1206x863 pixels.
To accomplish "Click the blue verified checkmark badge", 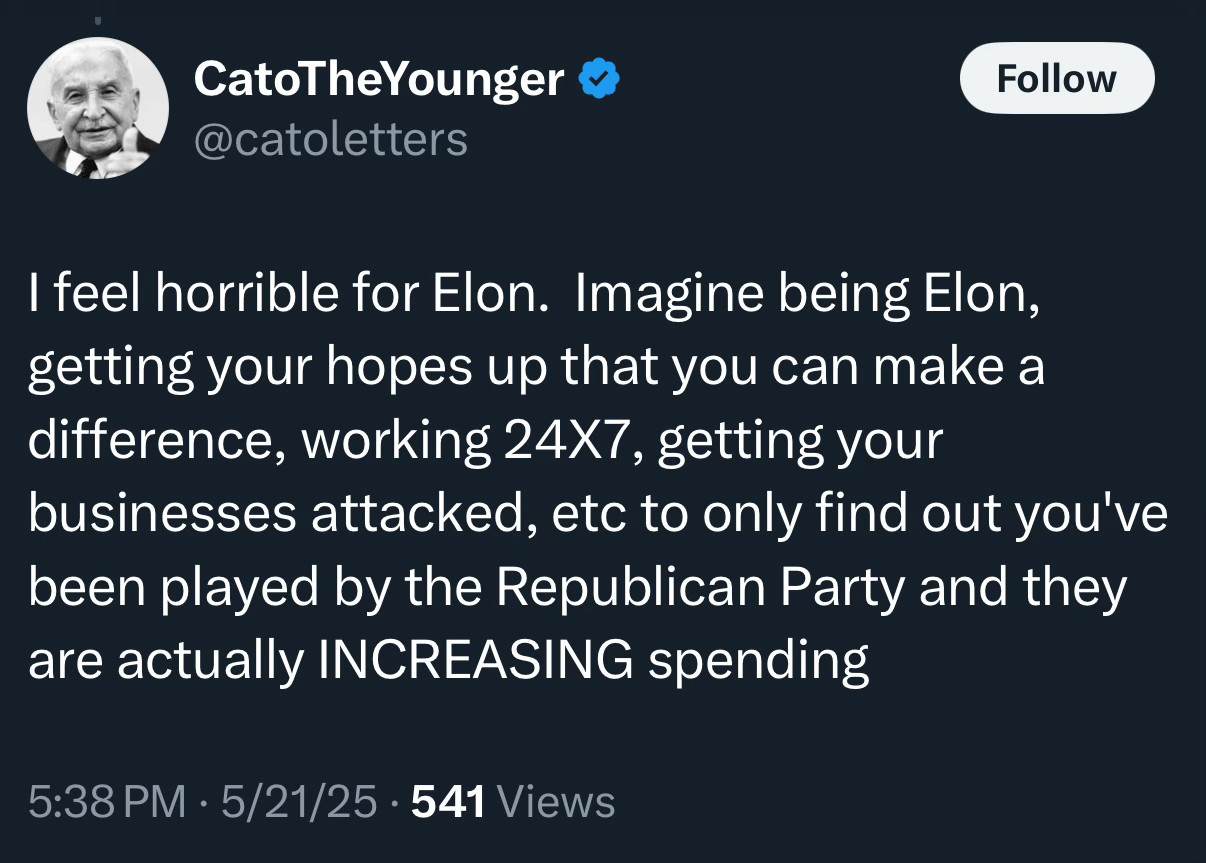I will (599, 78).
